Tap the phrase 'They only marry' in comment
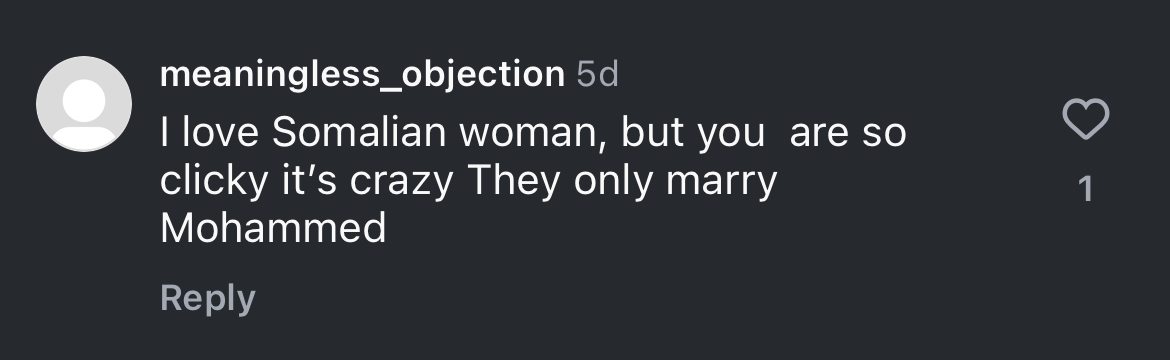Image resolution: width=1170 pixels, height=360 pixels. pos(622,181)
